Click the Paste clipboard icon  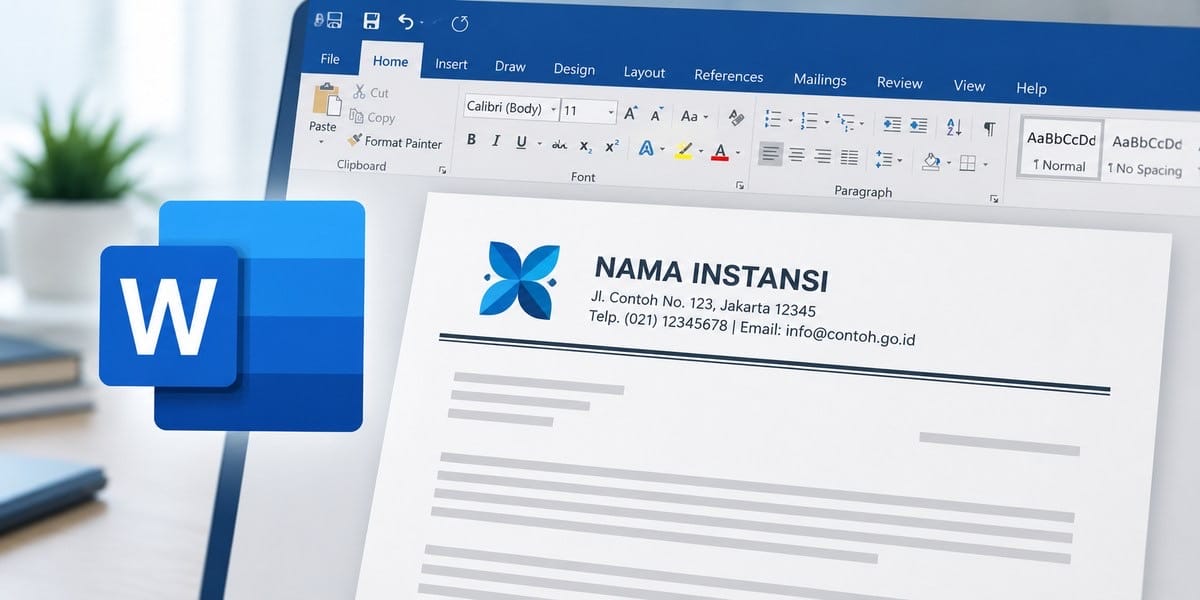coord(326,100)
